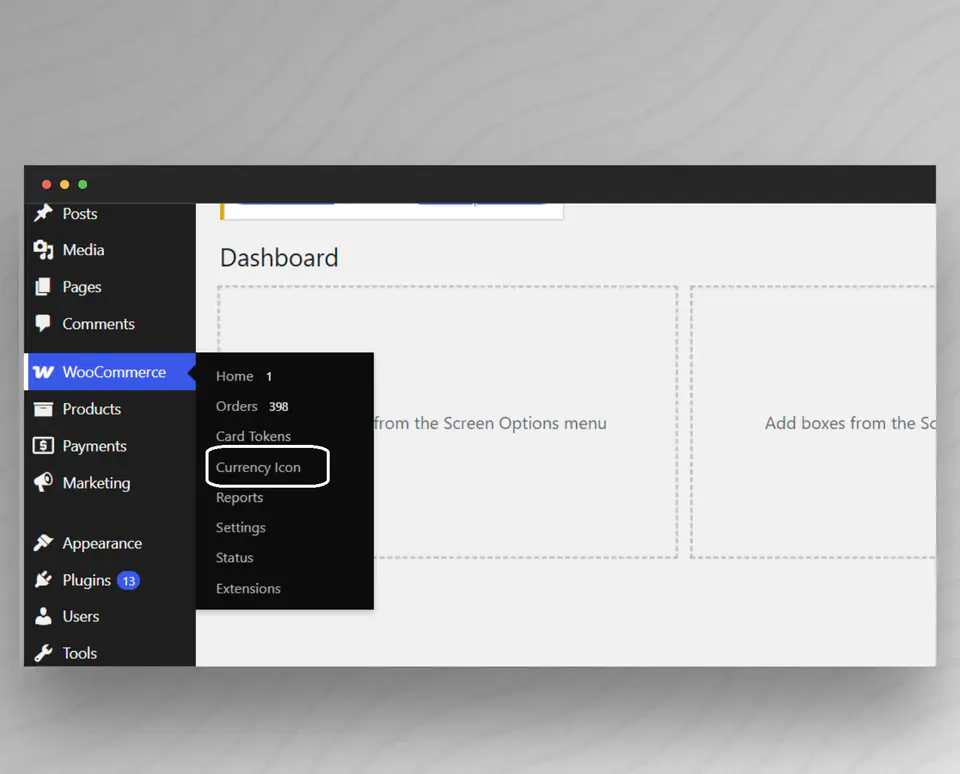Open the Tools menu

[80, 653]
